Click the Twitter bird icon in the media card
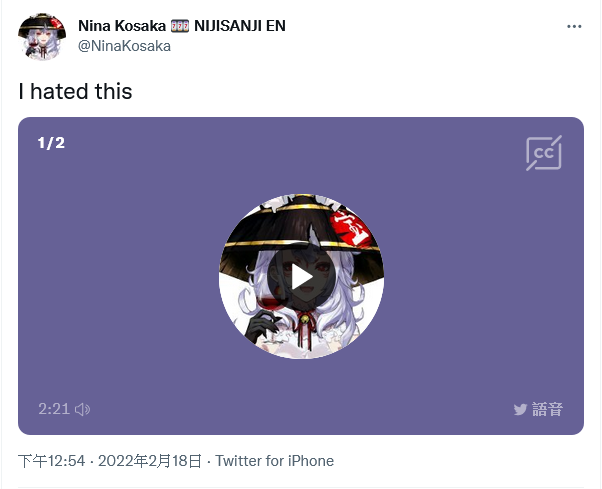Viewport: 602px width, 489px height. click(x=520, y=409)
